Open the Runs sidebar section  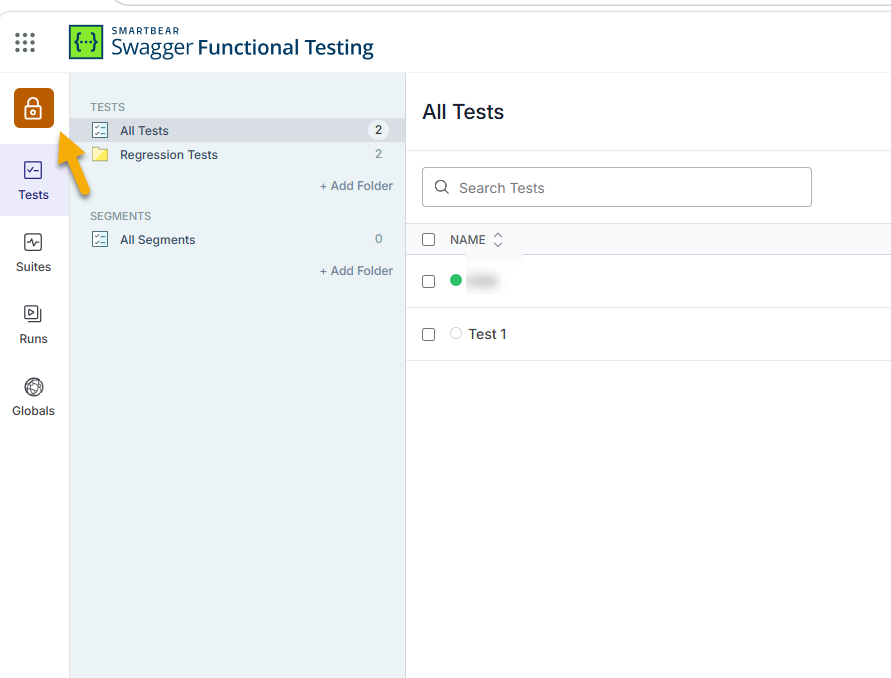34,325
